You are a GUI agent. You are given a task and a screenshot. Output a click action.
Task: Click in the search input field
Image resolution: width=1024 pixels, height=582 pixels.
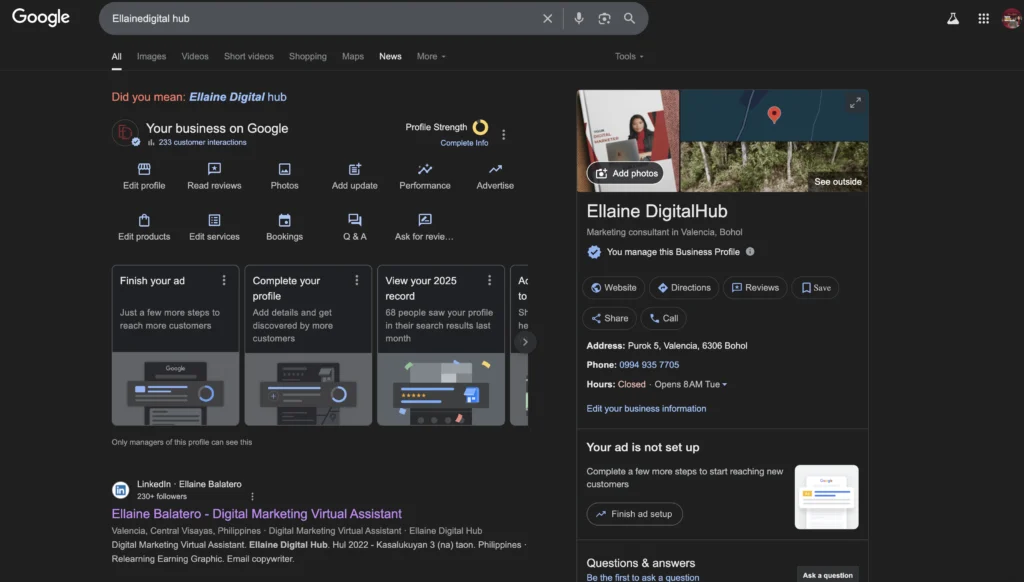(x=320, y=18)
